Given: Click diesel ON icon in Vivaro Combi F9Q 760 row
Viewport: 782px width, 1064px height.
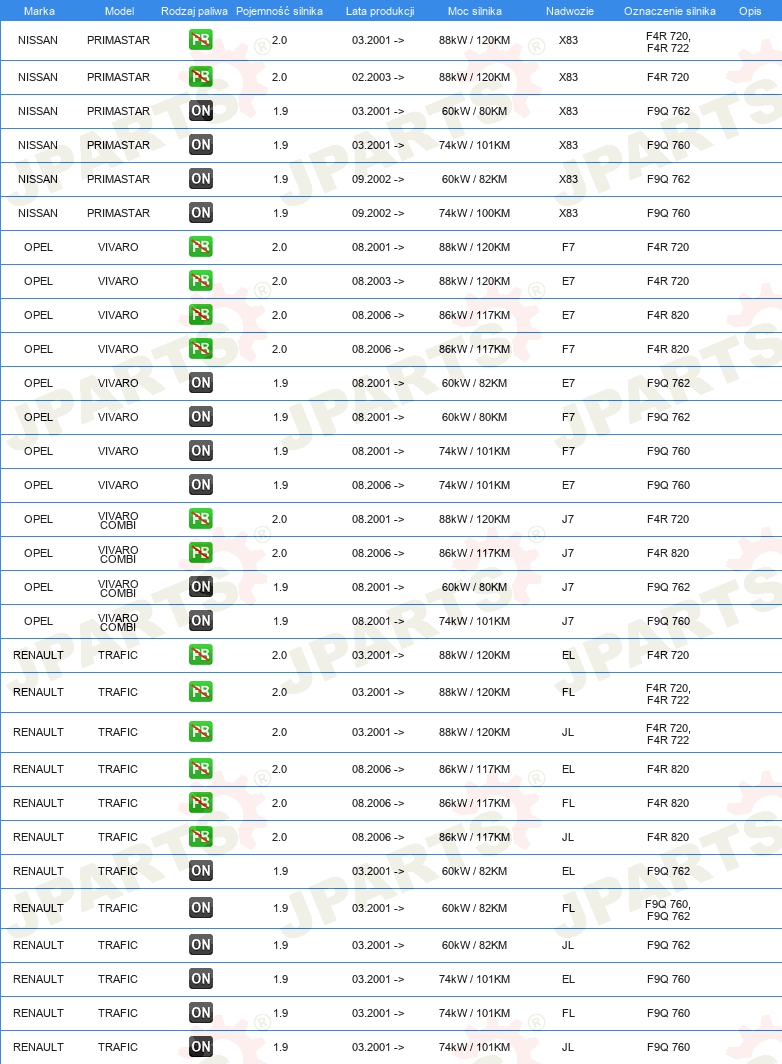Looking at the screenshot, I should coord(200,620).
